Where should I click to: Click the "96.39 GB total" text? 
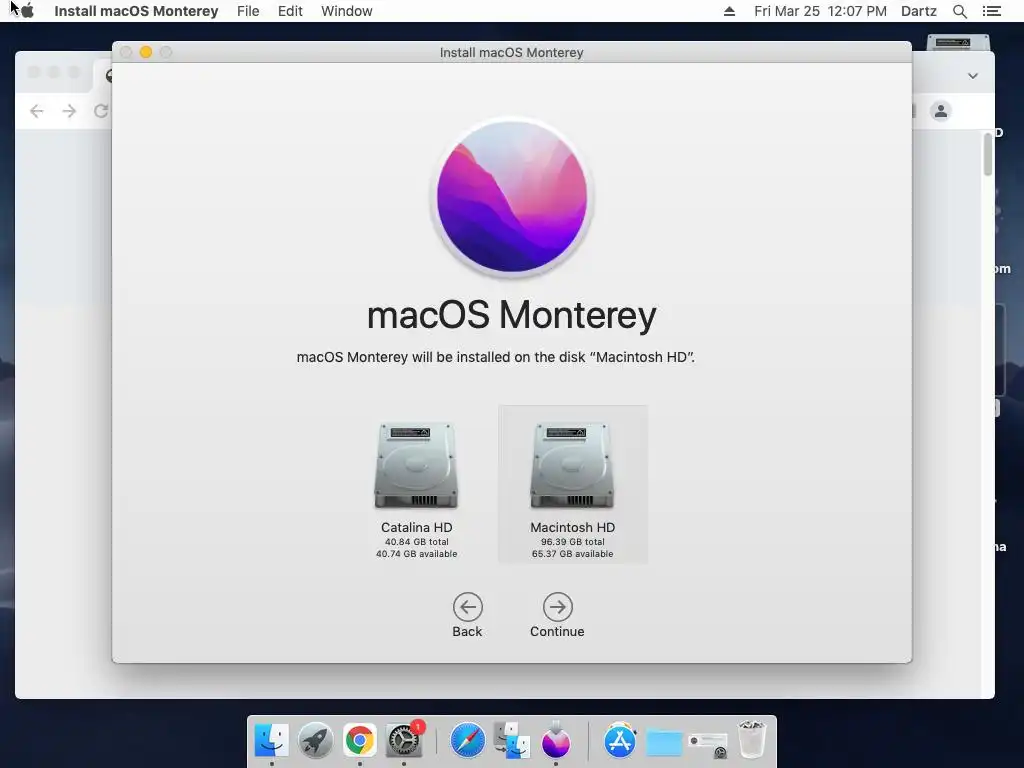[x=572, y=542]
